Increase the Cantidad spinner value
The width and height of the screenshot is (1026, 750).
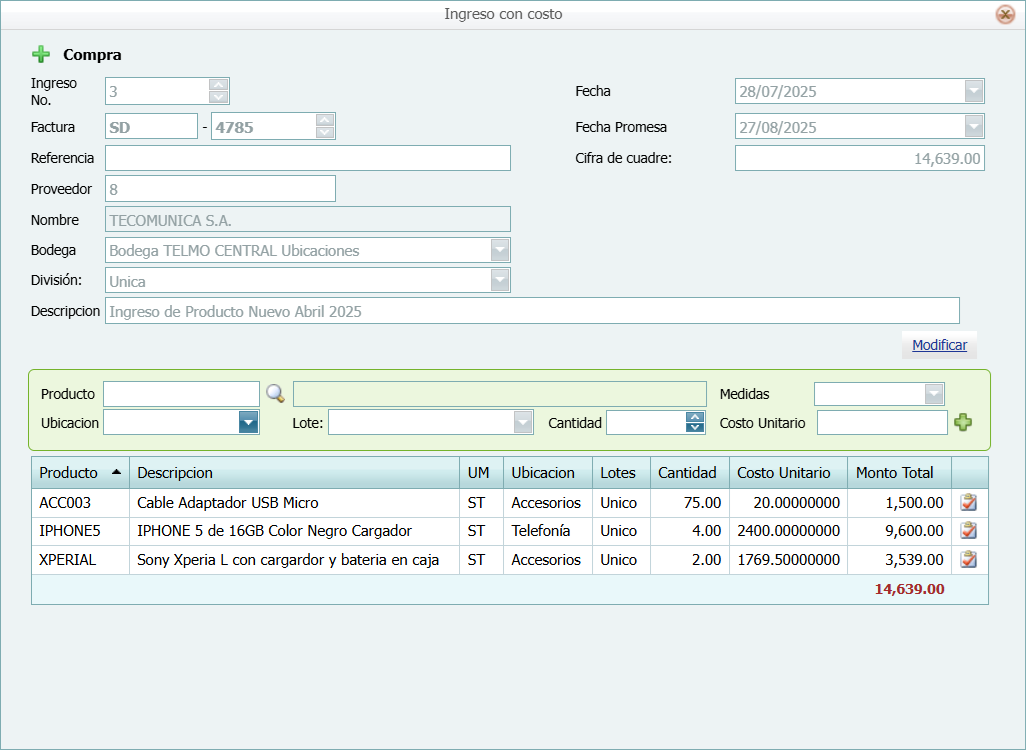pos(695,418)
